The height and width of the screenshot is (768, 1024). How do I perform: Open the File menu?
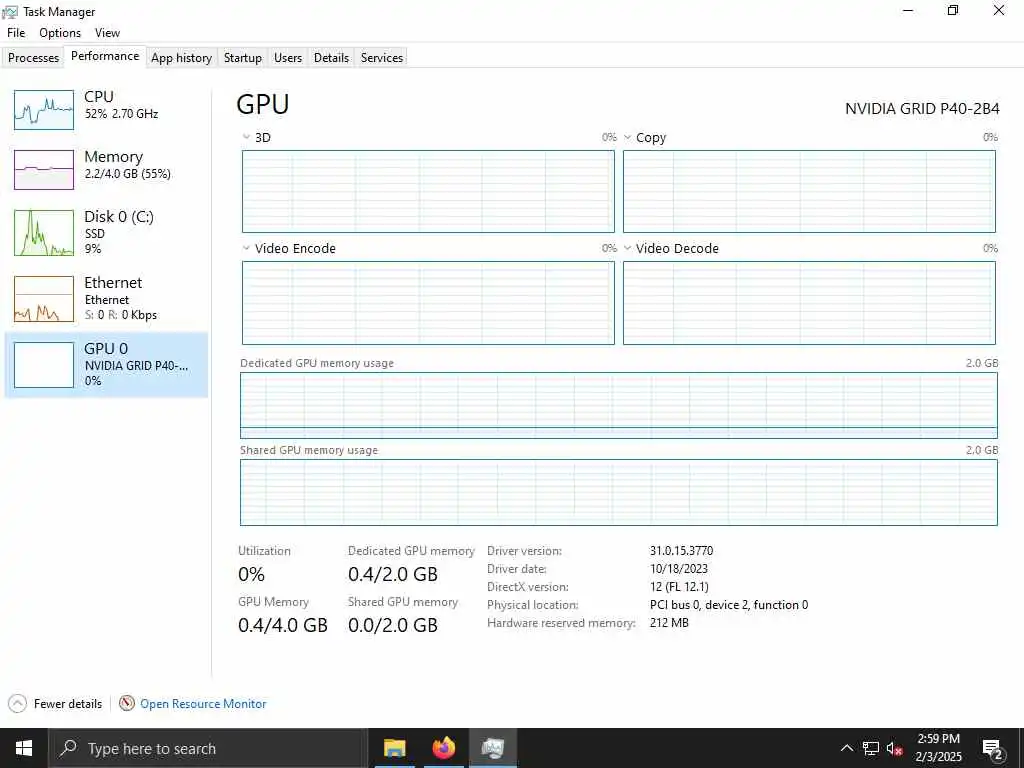tap(16, 33)
